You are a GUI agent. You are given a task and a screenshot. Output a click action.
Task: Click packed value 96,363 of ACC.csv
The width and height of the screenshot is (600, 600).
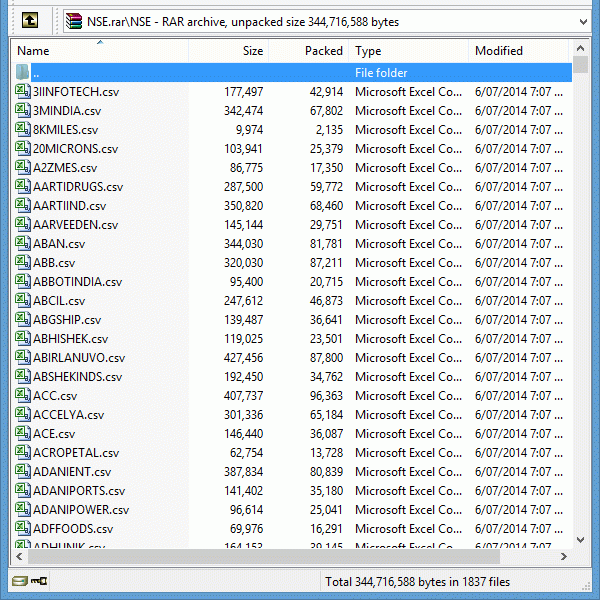(326, 396)
